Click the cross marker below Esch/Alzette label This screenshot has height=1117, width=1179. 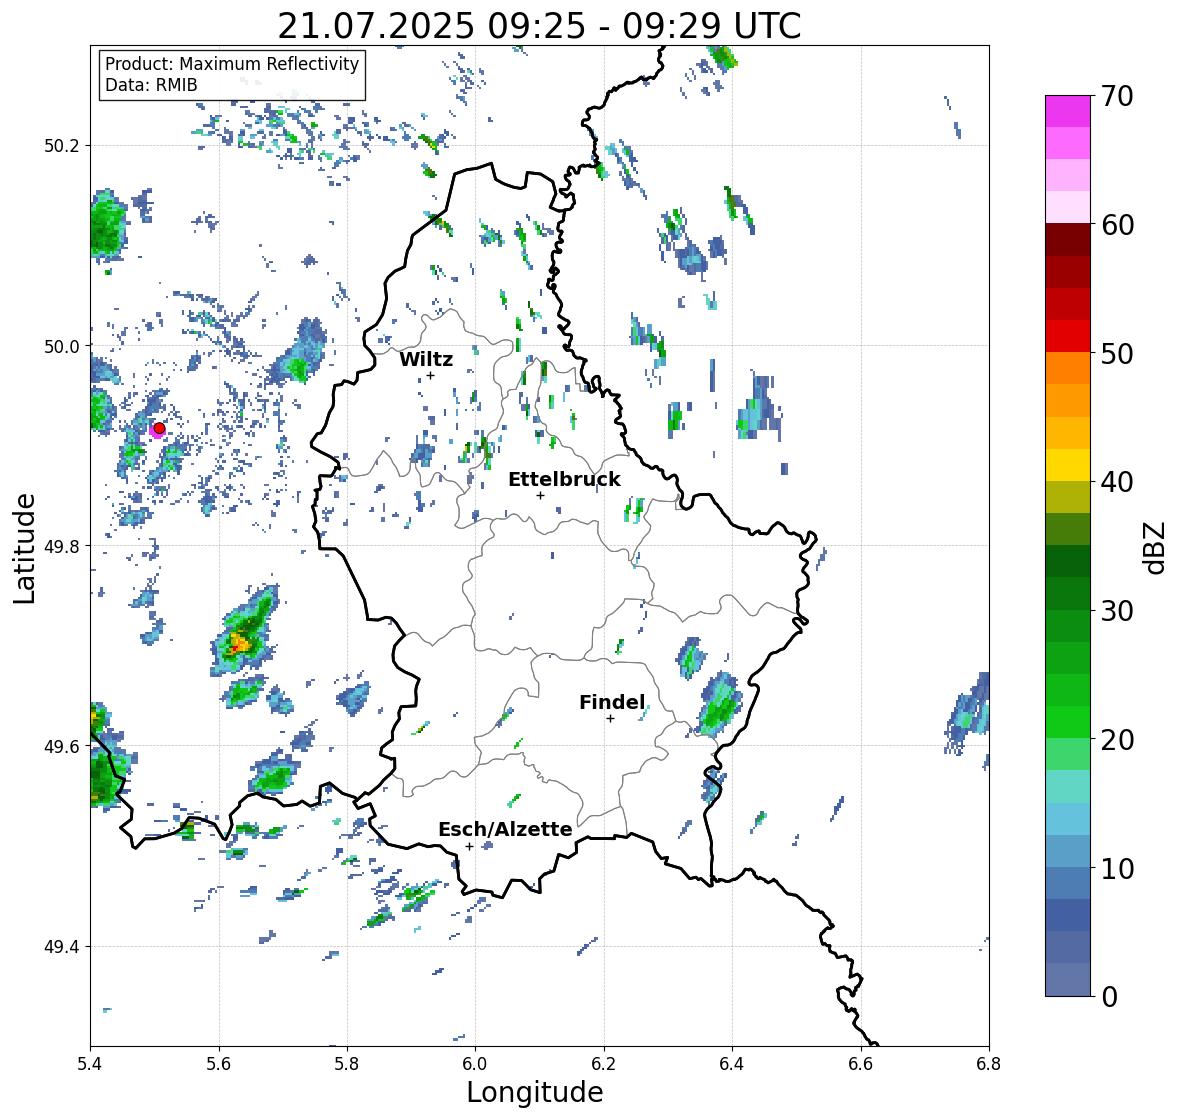coord(469,846)
